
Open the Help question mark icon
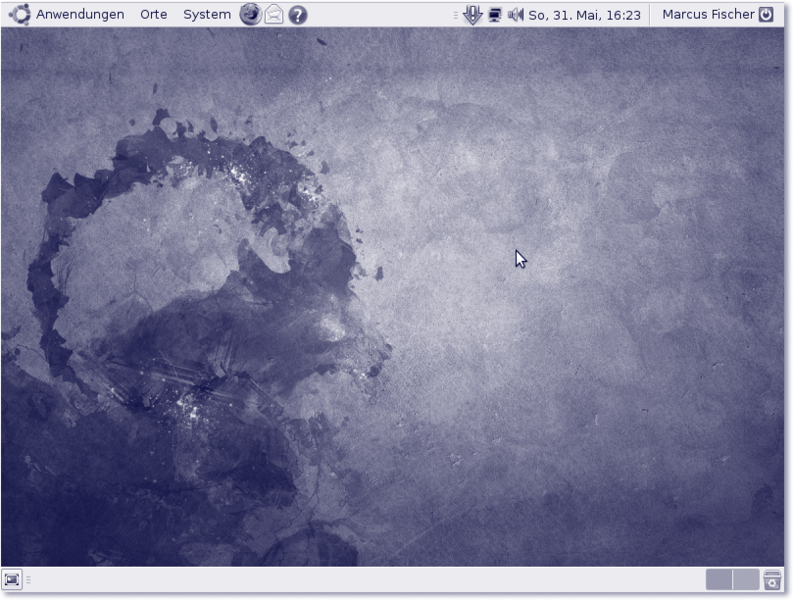297,15
